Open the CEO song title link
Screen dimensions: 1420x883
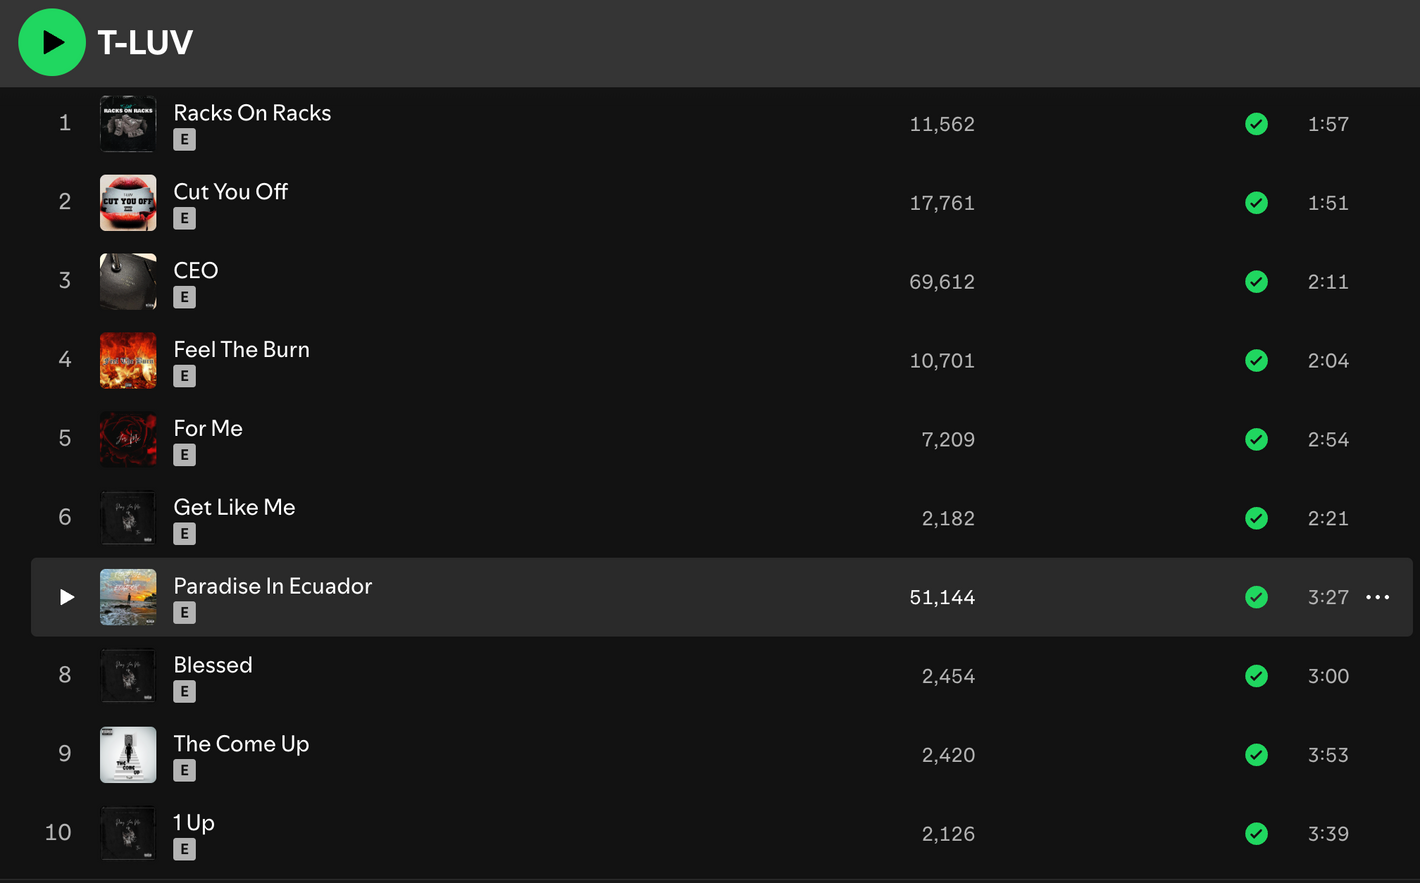click(196, 270)
